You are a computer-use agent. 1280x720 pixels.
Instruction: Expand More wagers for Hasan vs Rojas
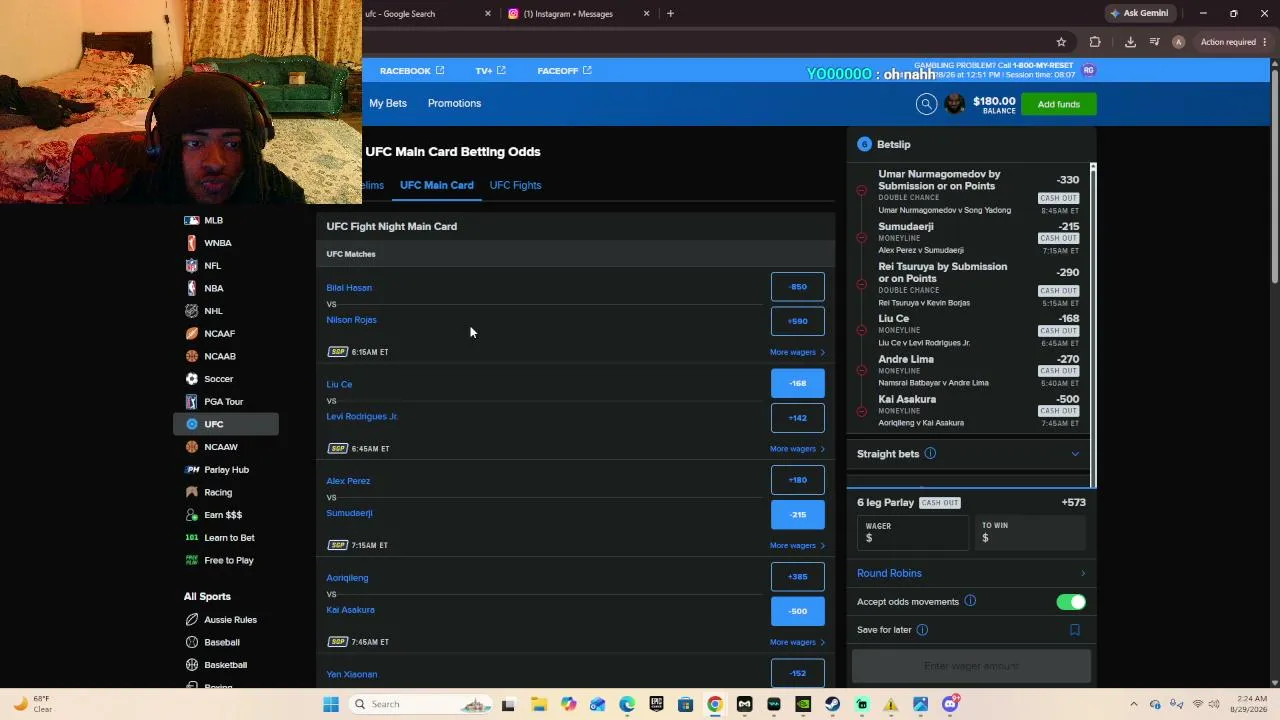click(x=797, y=352)
